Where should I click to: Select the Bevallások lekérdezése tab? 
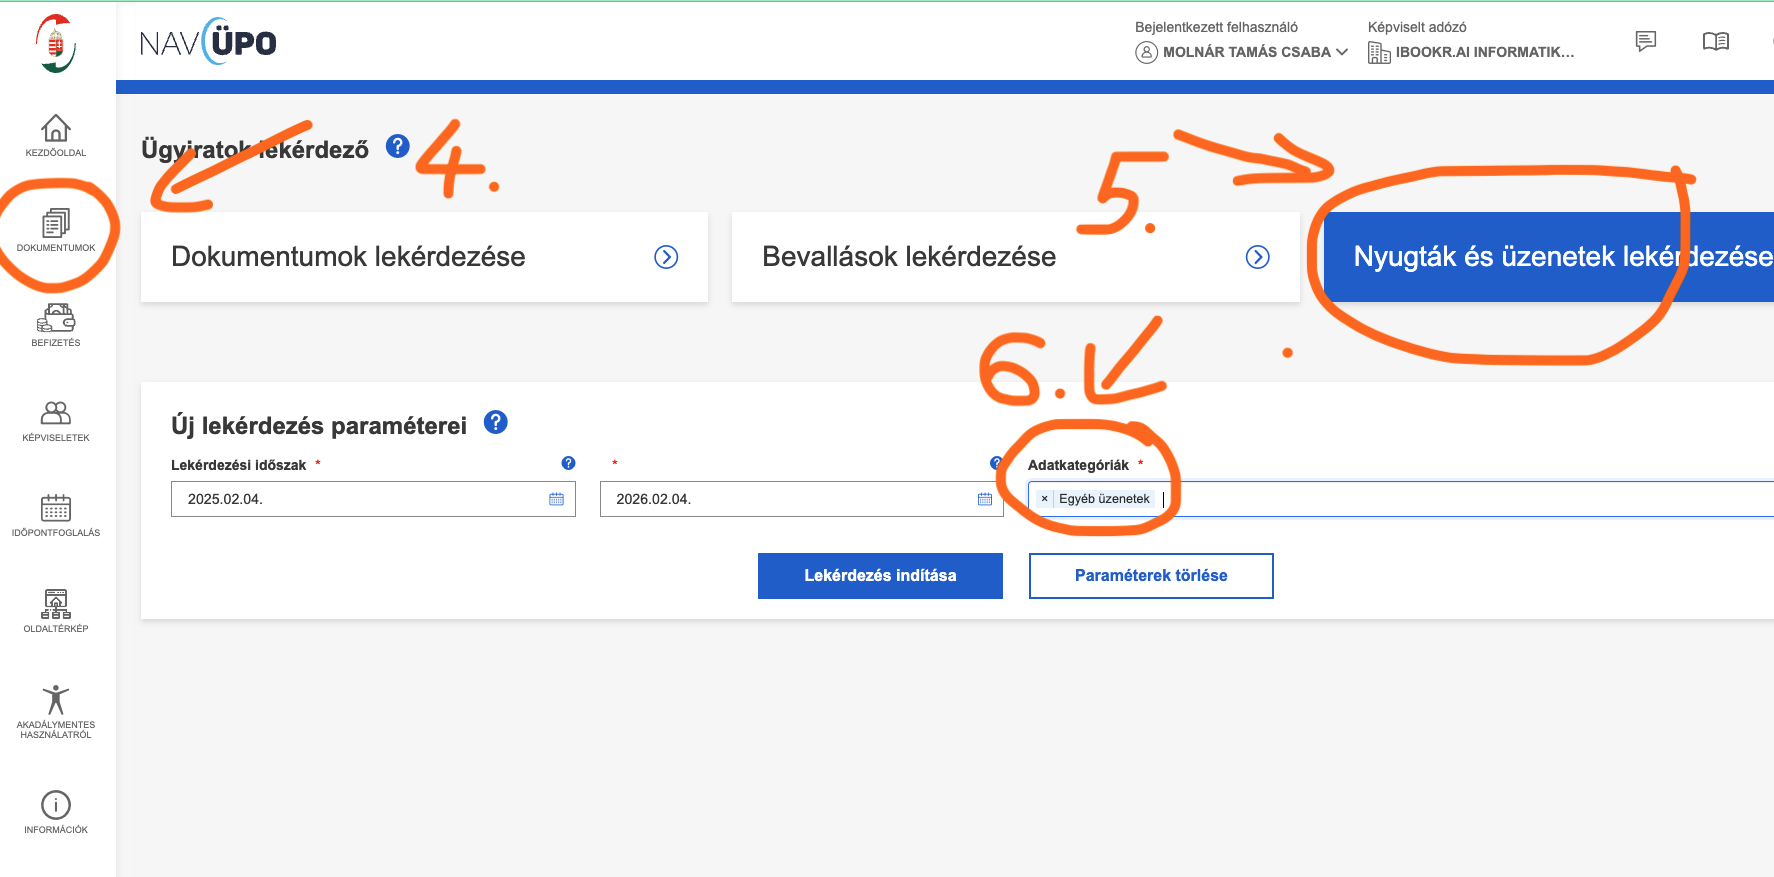(1015, 257)
